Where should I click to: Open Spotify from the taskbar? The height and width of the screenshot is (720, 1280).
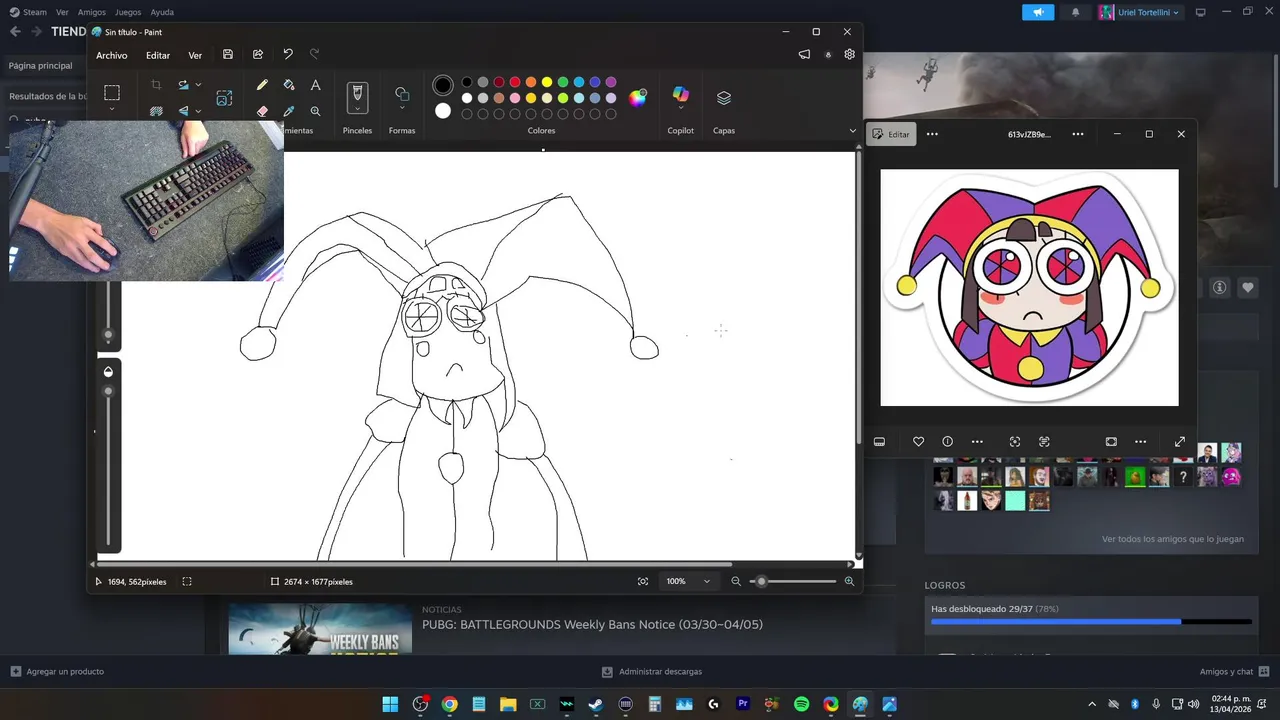(x=801, y=704)
